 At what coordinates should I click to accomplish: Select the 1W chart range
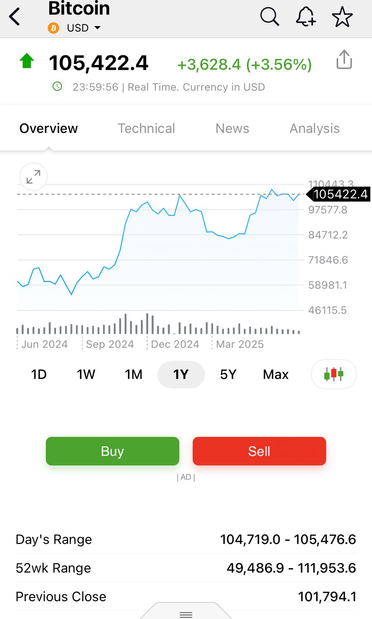click(x=86, y=374)
